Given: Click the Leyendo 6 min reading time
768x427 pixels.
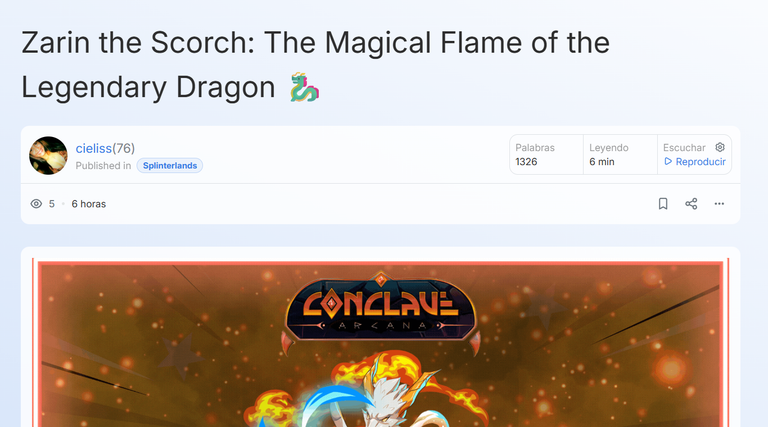Looking at the screenshot, I should pos(620,154).
